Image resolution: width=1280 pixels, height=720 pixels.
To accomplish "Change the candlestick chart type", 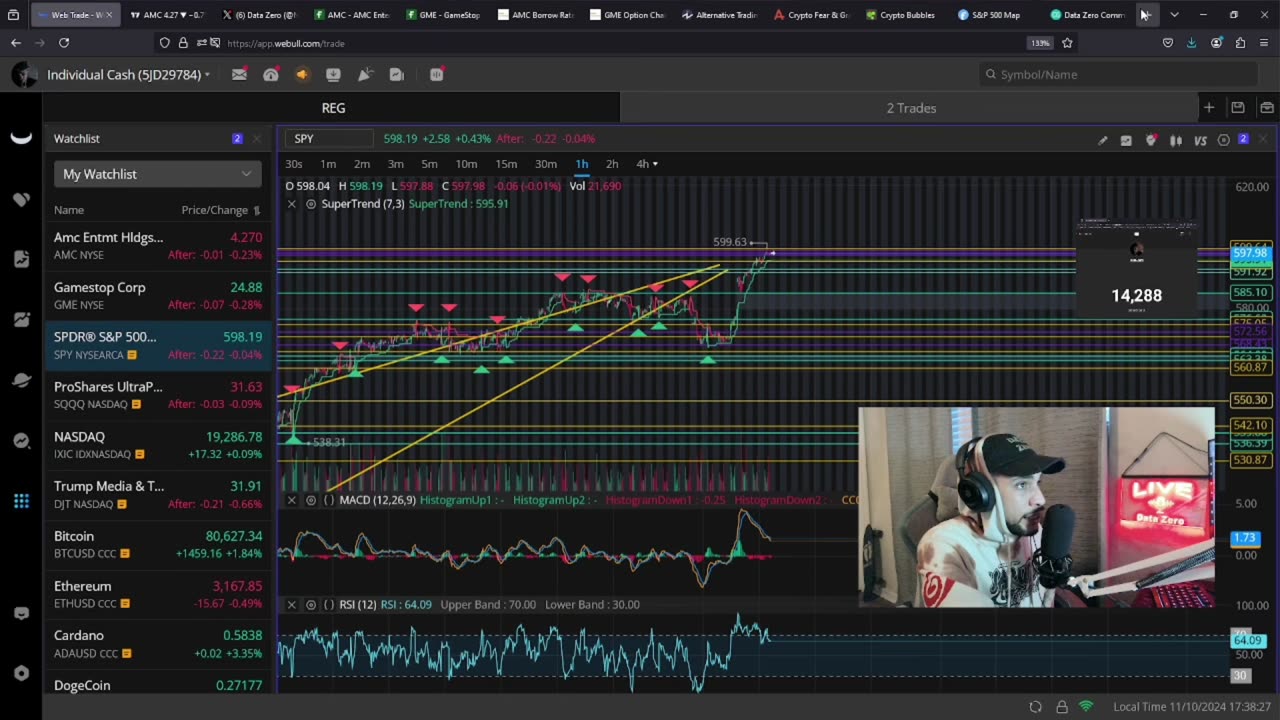I will click(x=1176, y=140).
